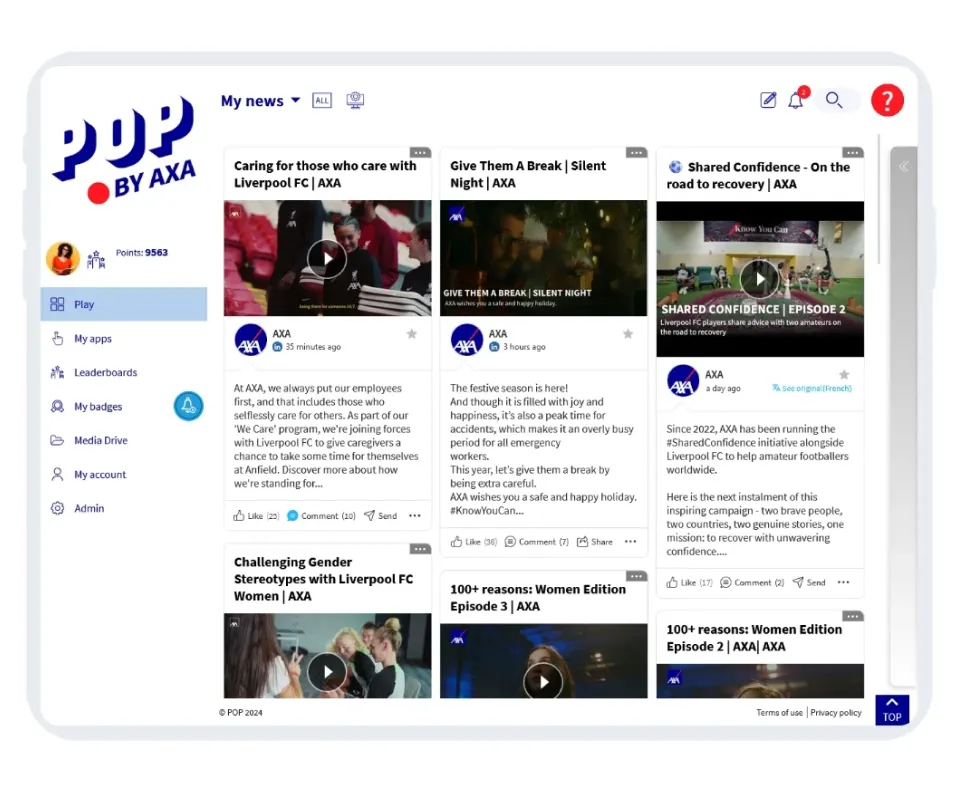This screenshot has height=788, width=960.
Task: Open Terms of use link
Action: 779,713
